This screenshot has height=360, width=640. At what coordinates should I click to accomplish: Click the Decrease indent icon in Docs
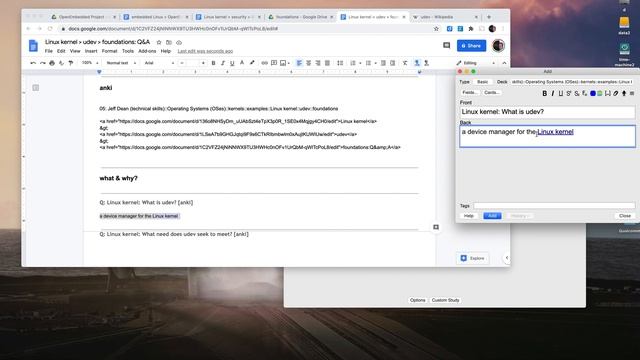pos(383,63)
